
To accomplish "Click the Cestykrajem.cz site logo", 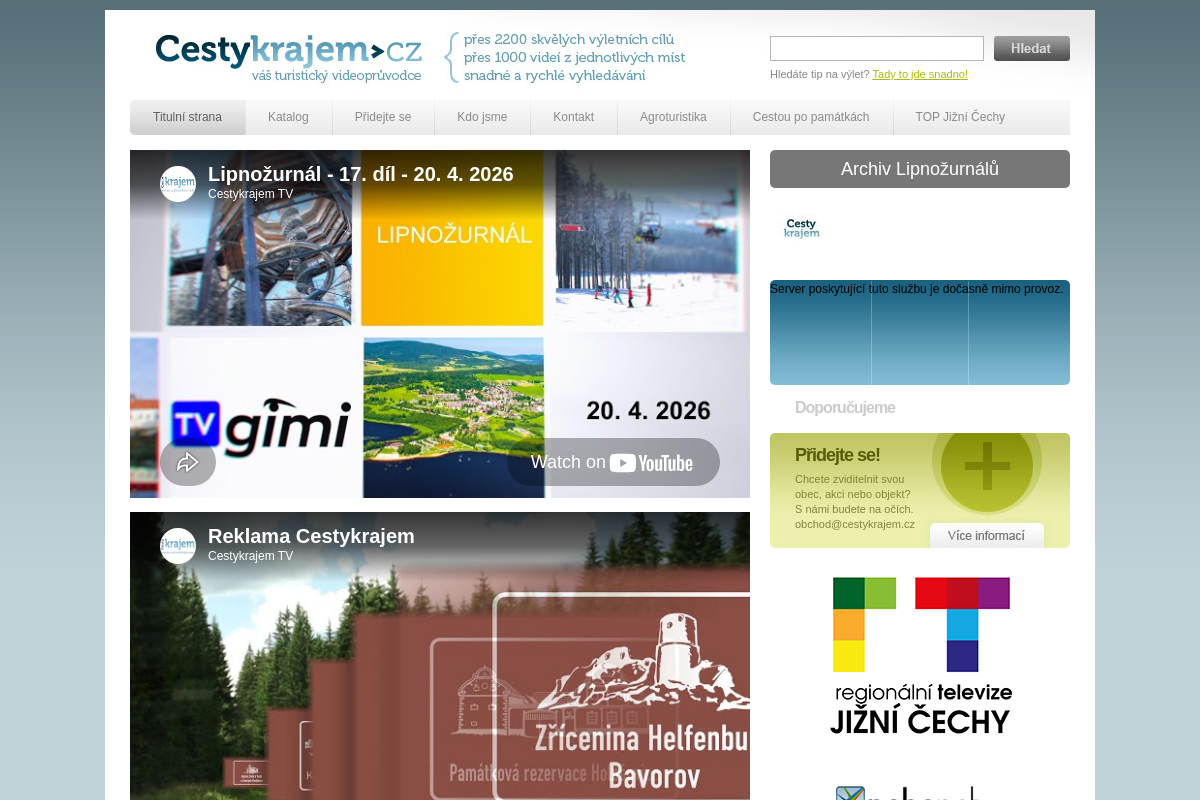I will pos(288,56).
